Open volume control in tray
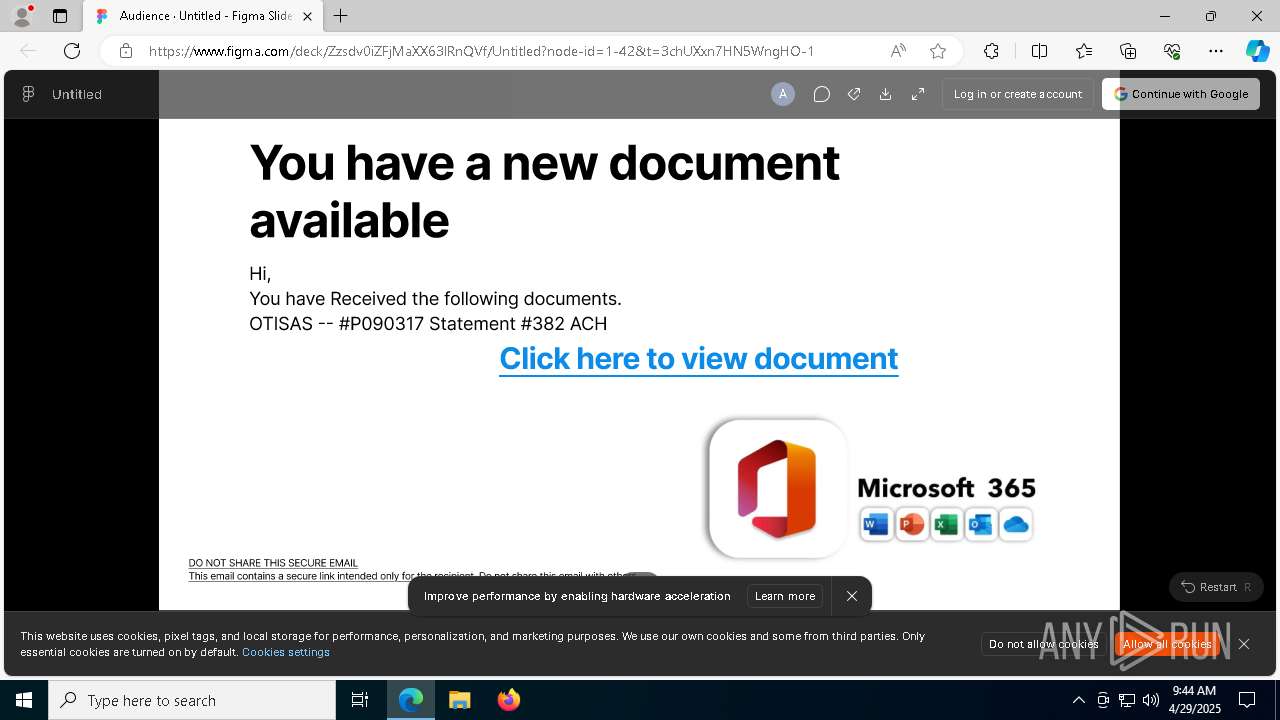 point(1150,700)
